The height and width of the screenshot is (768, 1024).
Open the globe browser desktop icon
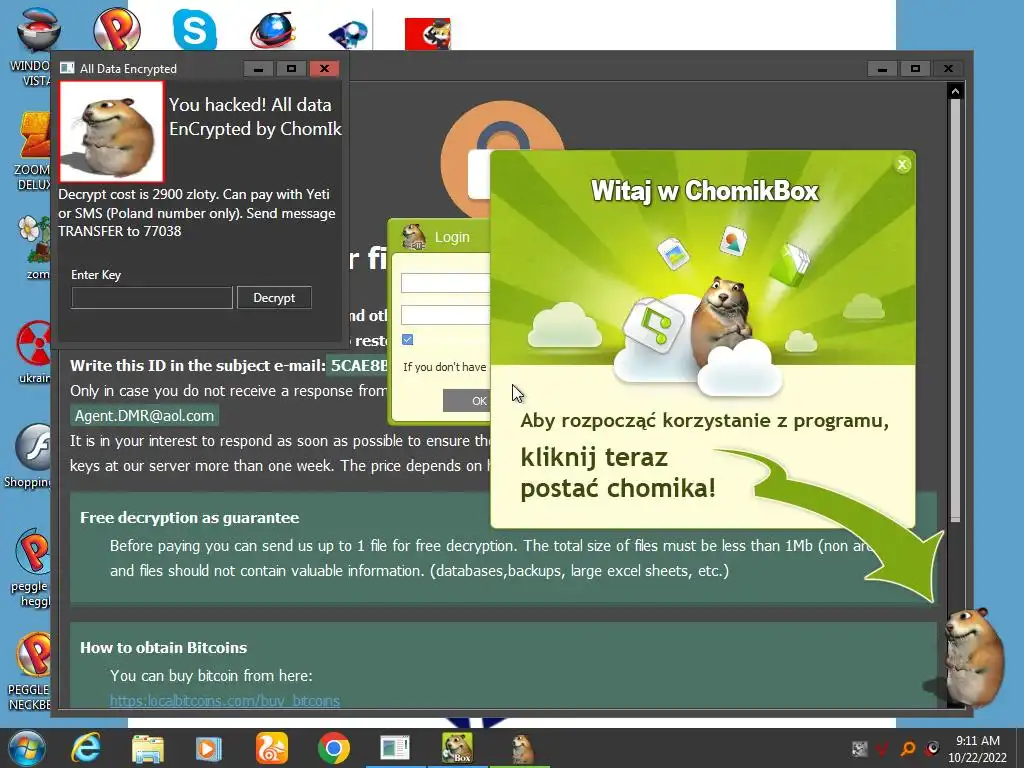point(273,31)
